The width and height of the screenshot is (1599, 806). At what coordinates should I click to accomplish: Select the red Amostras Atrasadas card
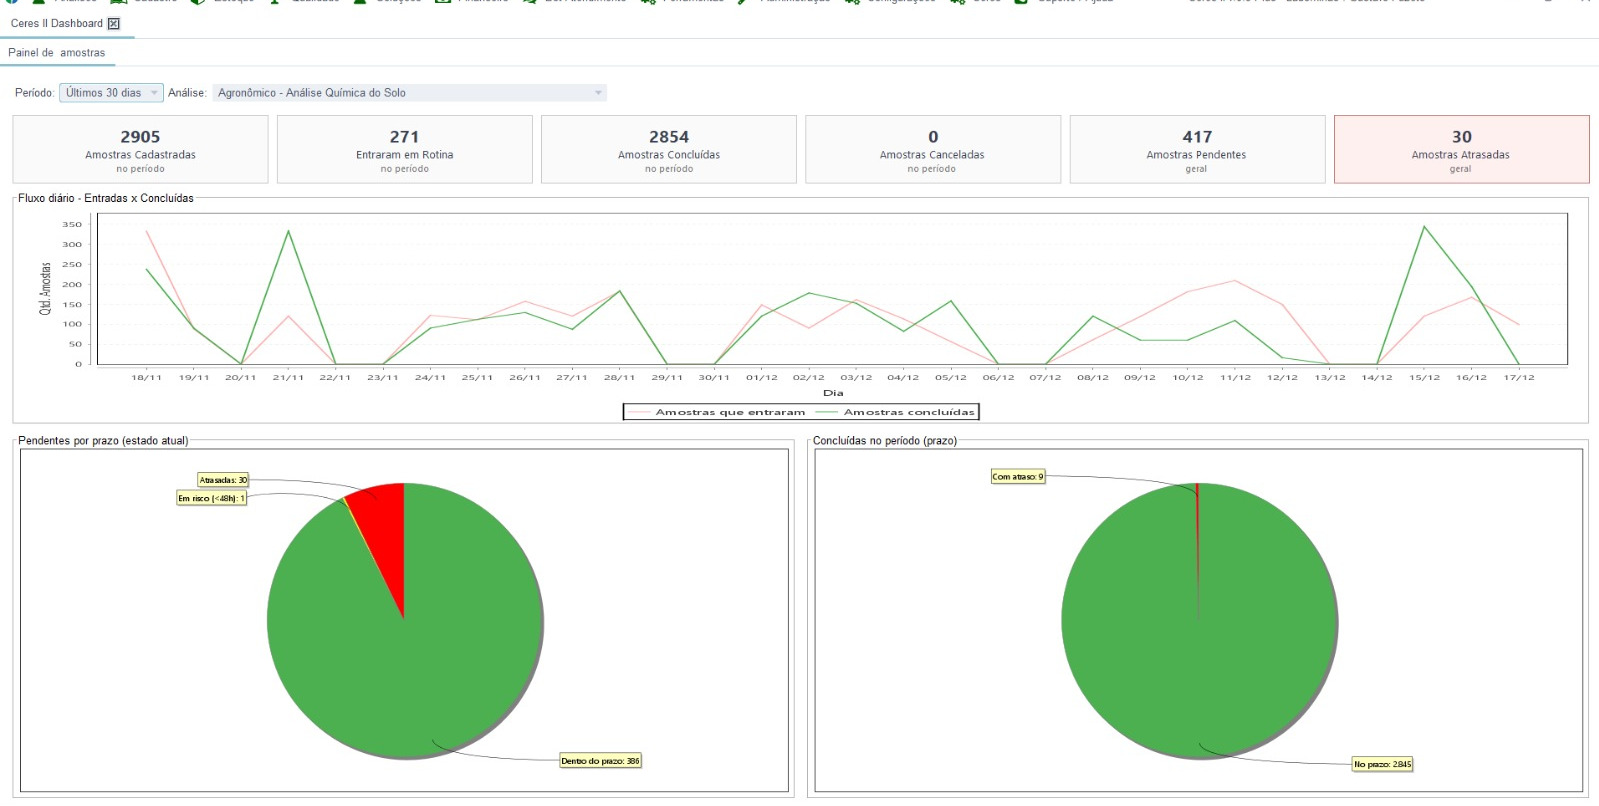click(1460, 150)
